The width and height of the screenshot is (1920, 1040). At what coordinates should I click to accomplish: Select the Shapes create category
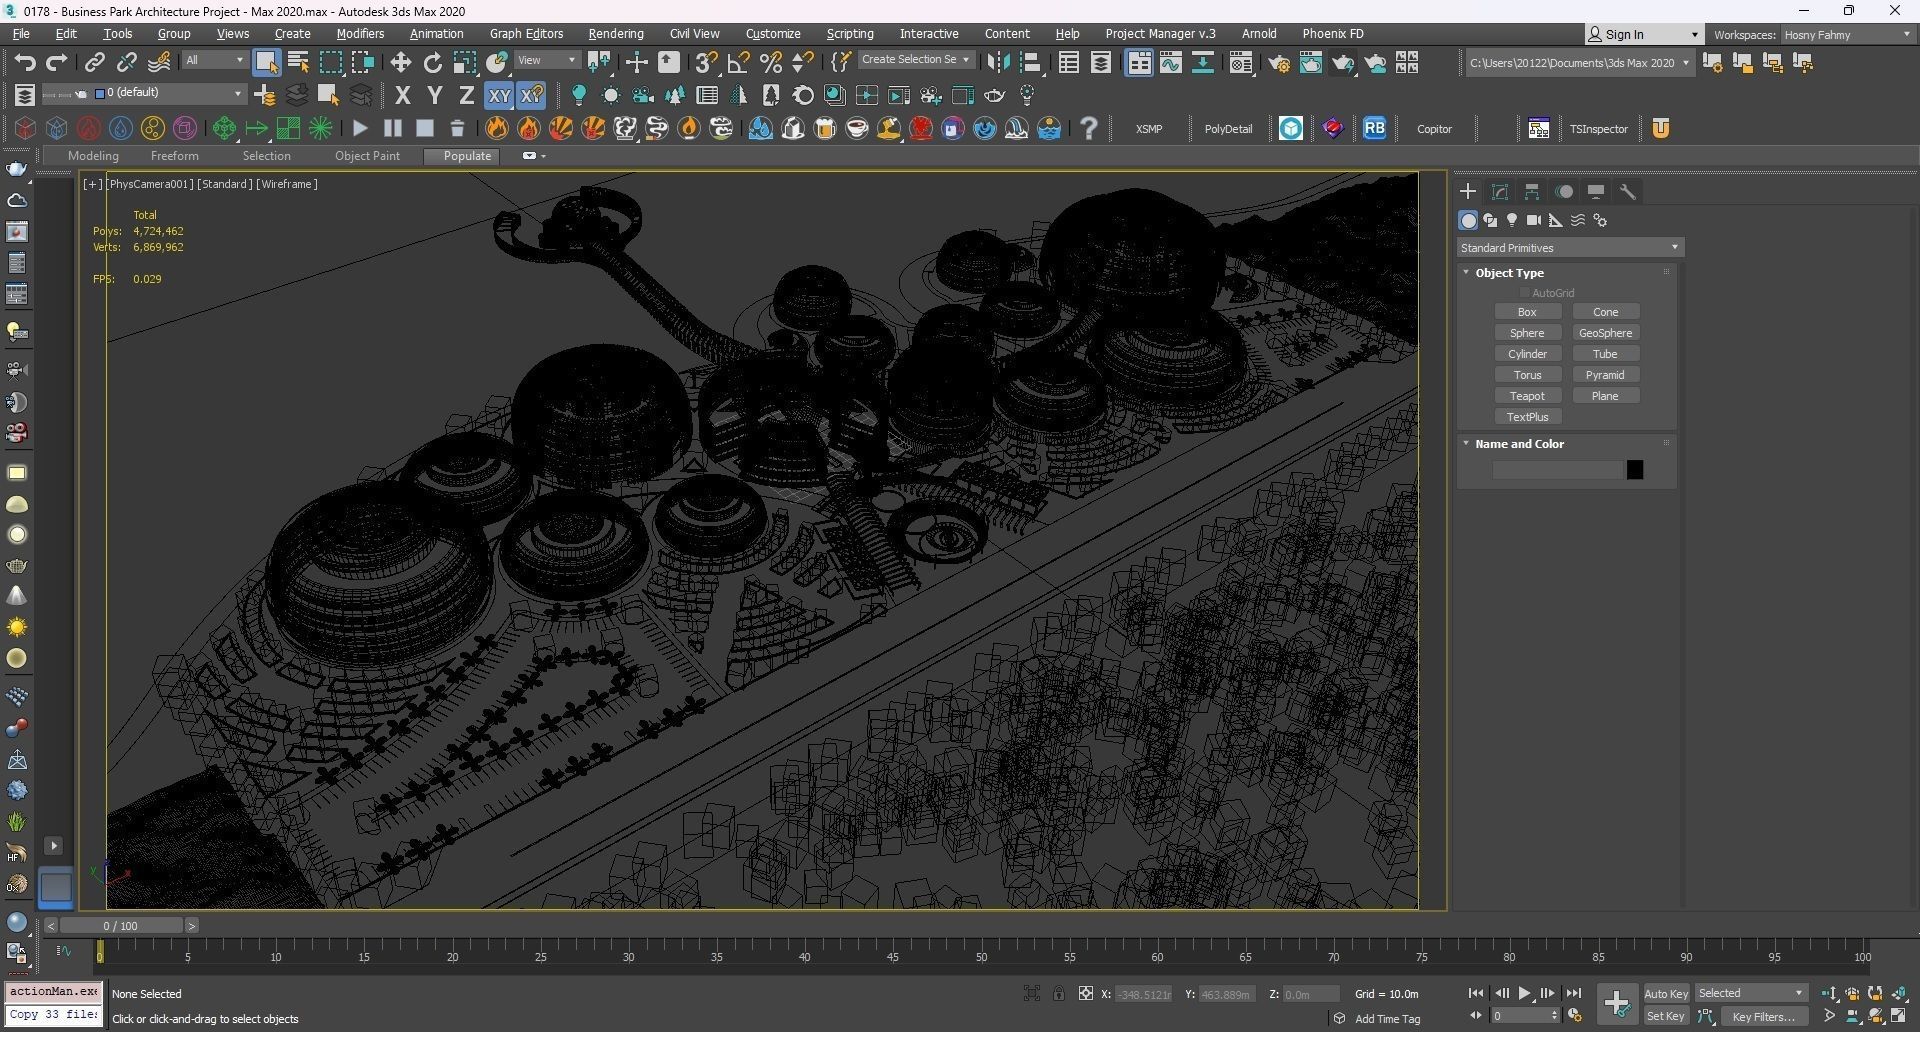point(1490,220)
